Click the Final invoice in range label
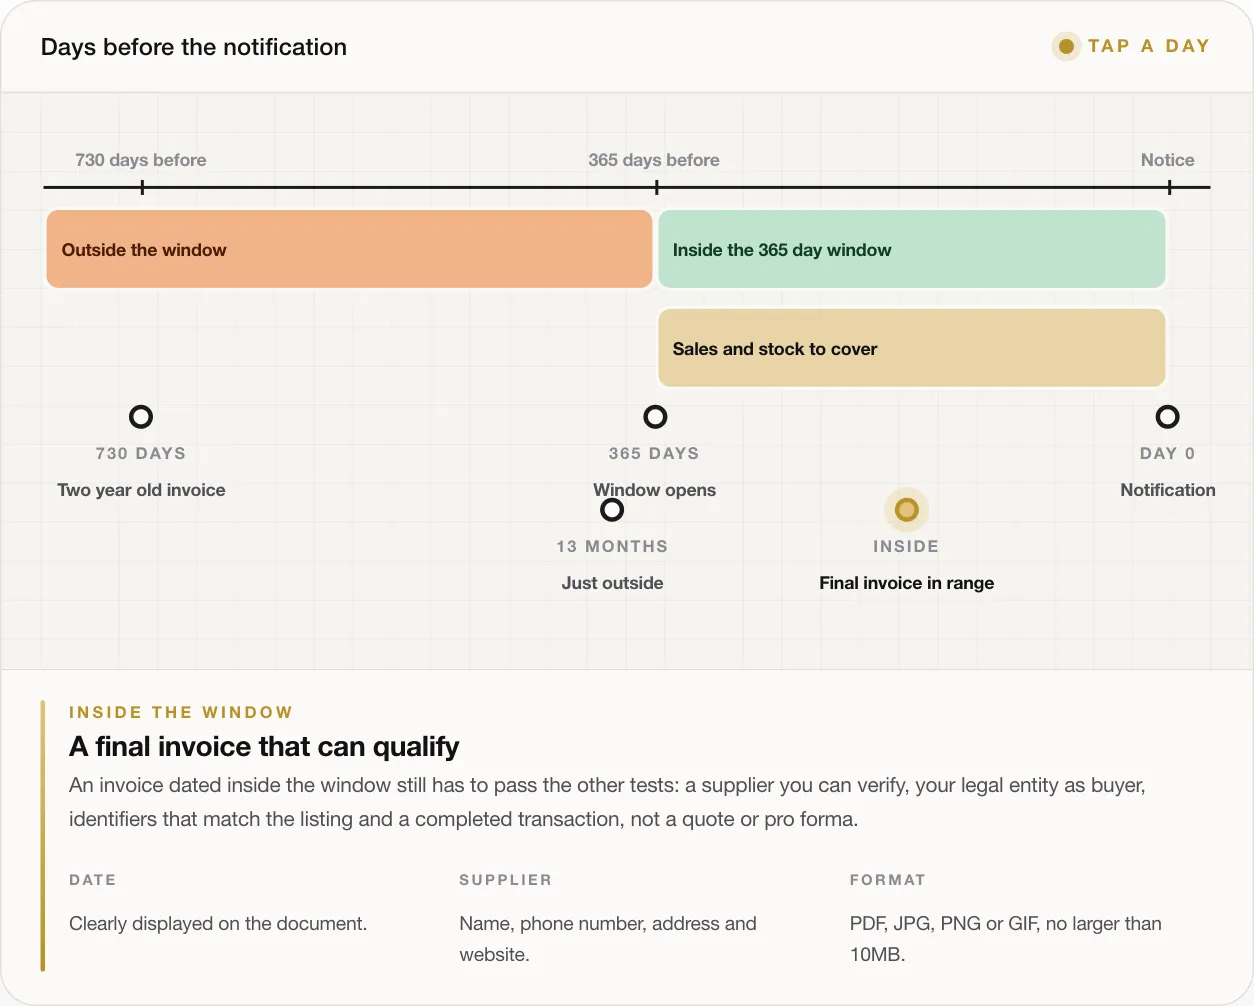Screen dimensions: 1254x1006 (x=907, y=583)
